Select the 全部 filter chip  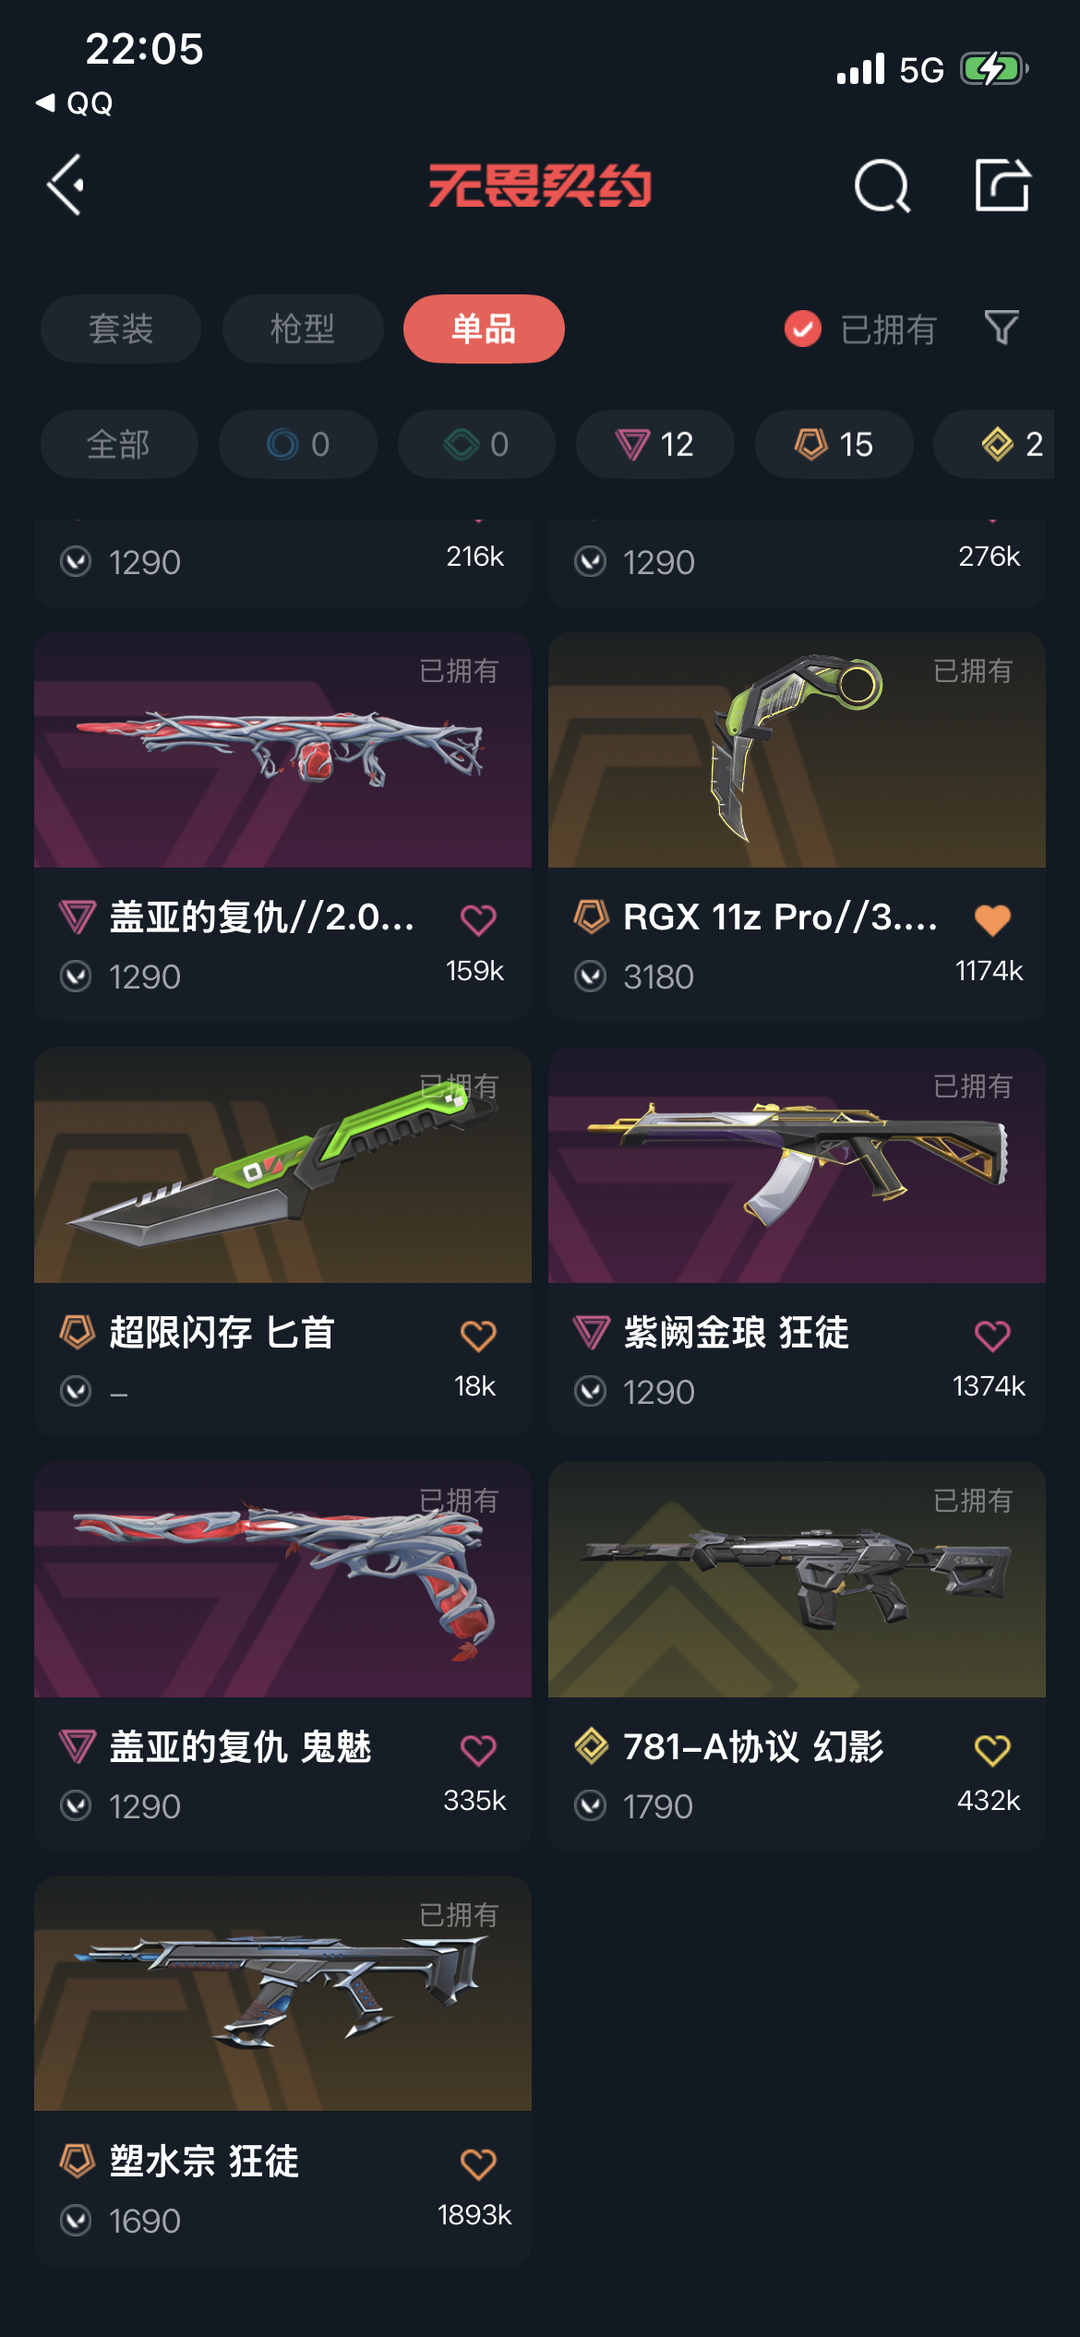coord(119,444)
